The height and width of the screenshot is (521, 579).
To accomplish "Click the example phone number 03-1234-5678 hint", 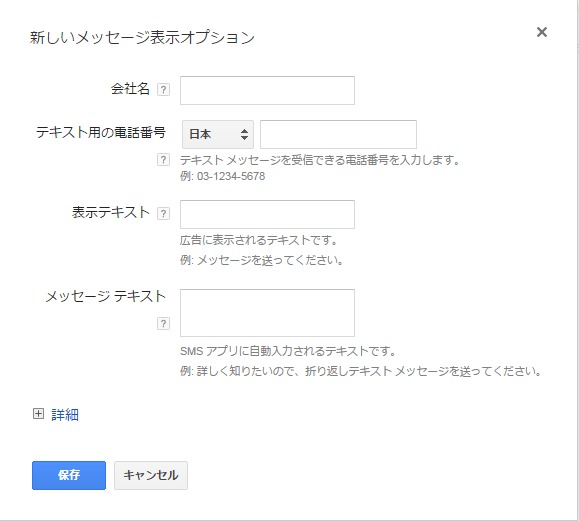I will point(231,176).
